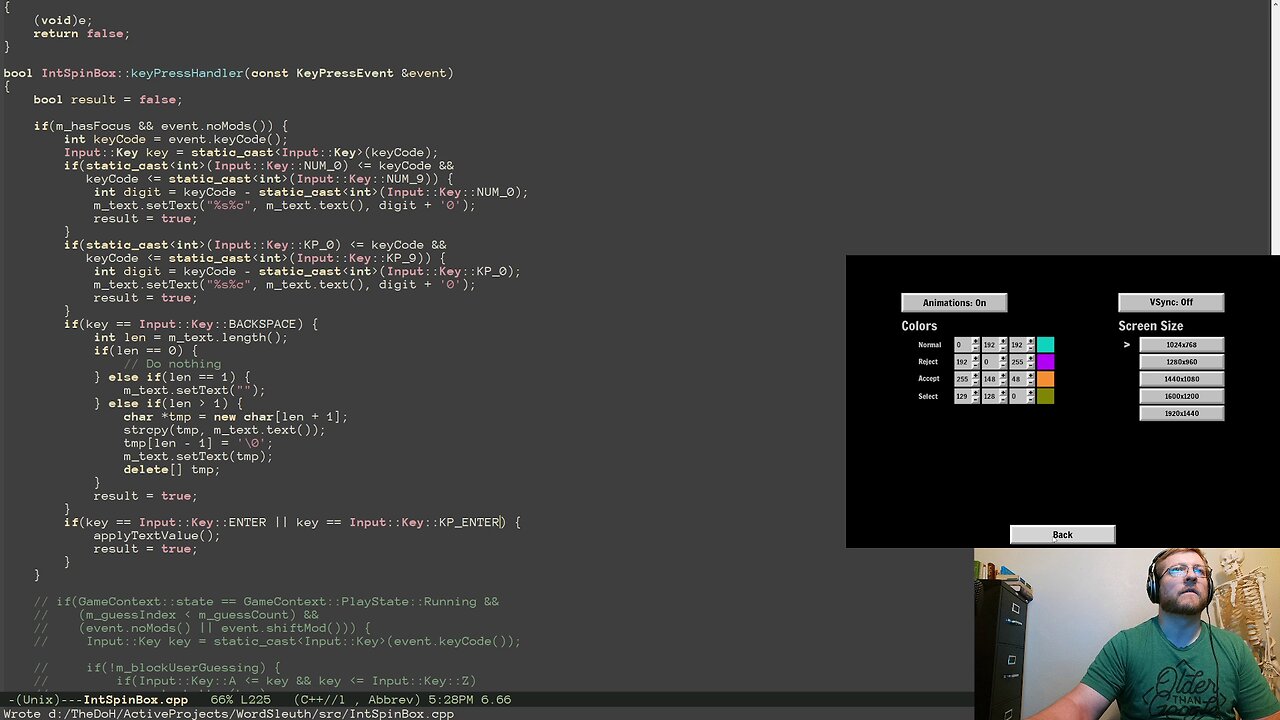
Task: Select the 1024x768 screen size
Action: pos(1182,344)
